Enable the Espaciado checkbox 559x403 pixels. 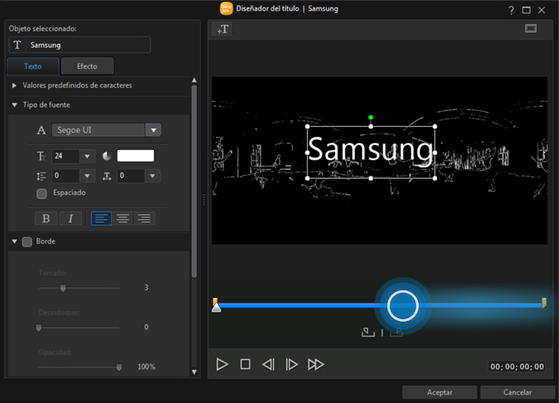[x=42, y=194]
